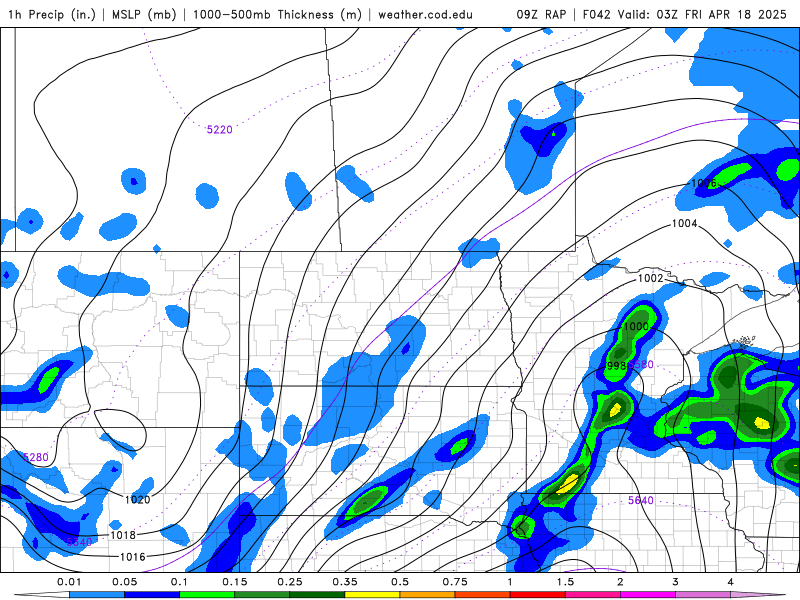Click the '1h Precip (in.)' header label
800x600 pixels.
pyautogui.click(x=52, y=14)
